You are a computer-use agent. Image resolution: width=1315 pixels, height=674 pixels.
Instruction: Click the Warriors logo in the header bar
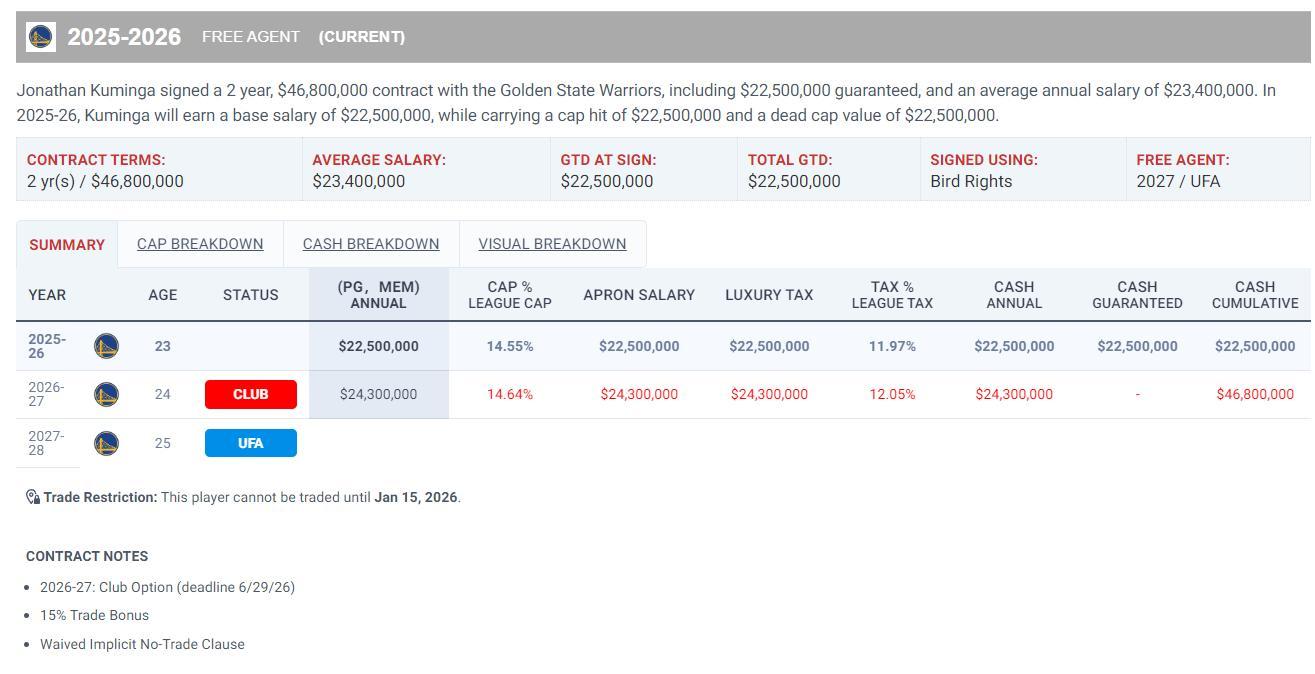(40, 37)
